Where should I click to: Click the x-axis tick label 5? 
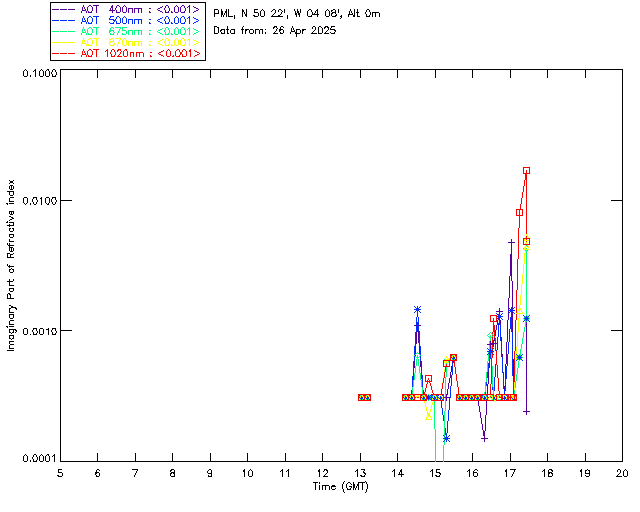[60, 473]
